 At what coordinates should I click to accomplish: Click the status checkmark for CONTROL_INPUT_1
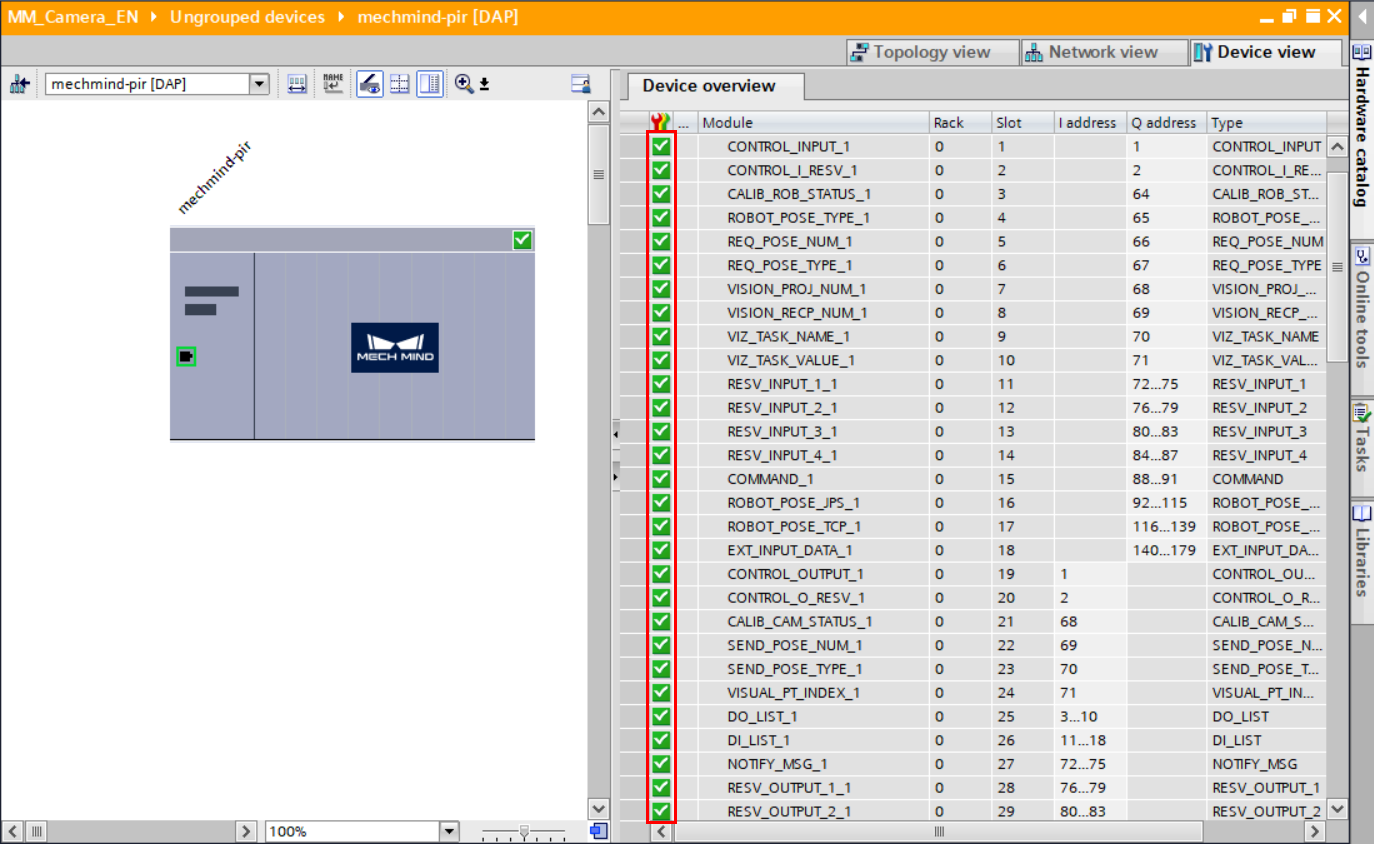(x=661, y=146)
